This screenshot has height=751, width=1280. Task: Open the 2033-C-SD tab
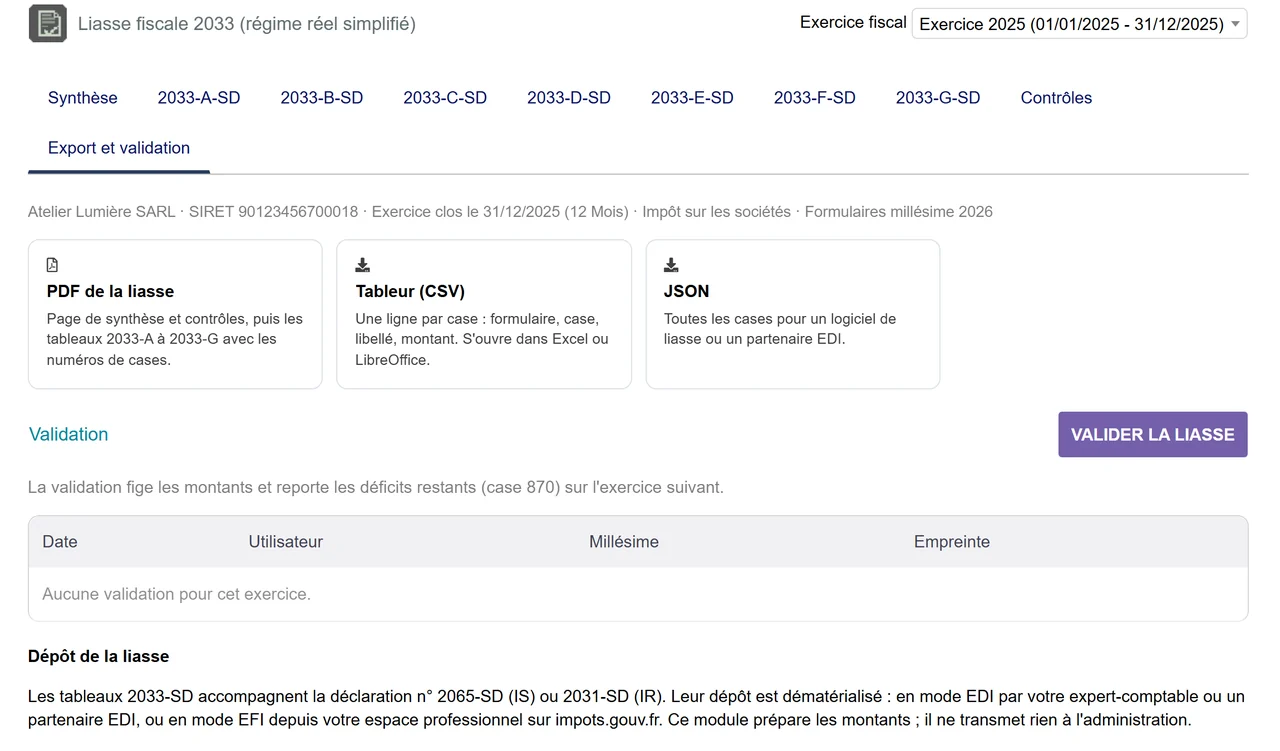pyautogui.click(x=445, y=98)
